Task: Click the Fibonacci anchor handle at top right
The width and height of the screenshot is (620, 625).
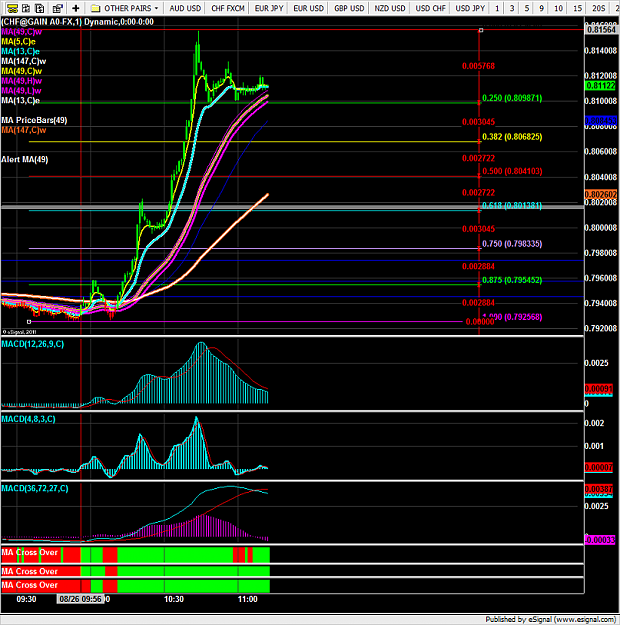Action: tap(481, 30)
